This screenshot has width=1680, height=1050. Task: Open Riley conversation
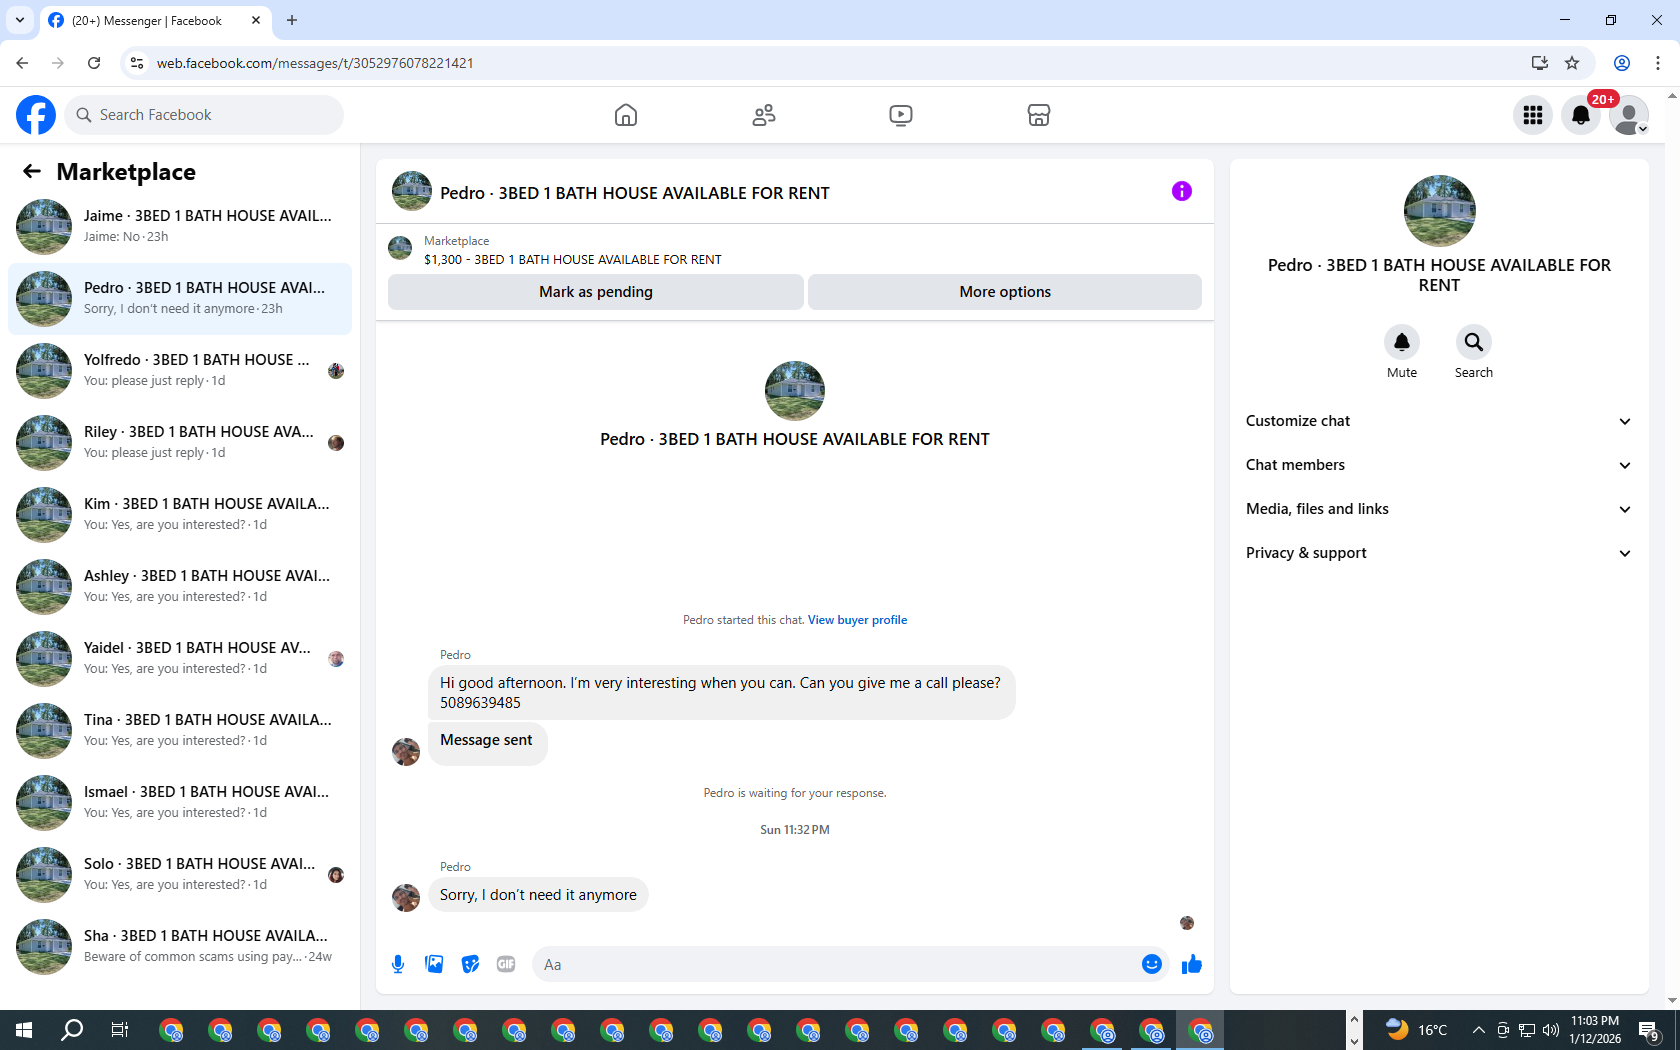tap(180, 442)
